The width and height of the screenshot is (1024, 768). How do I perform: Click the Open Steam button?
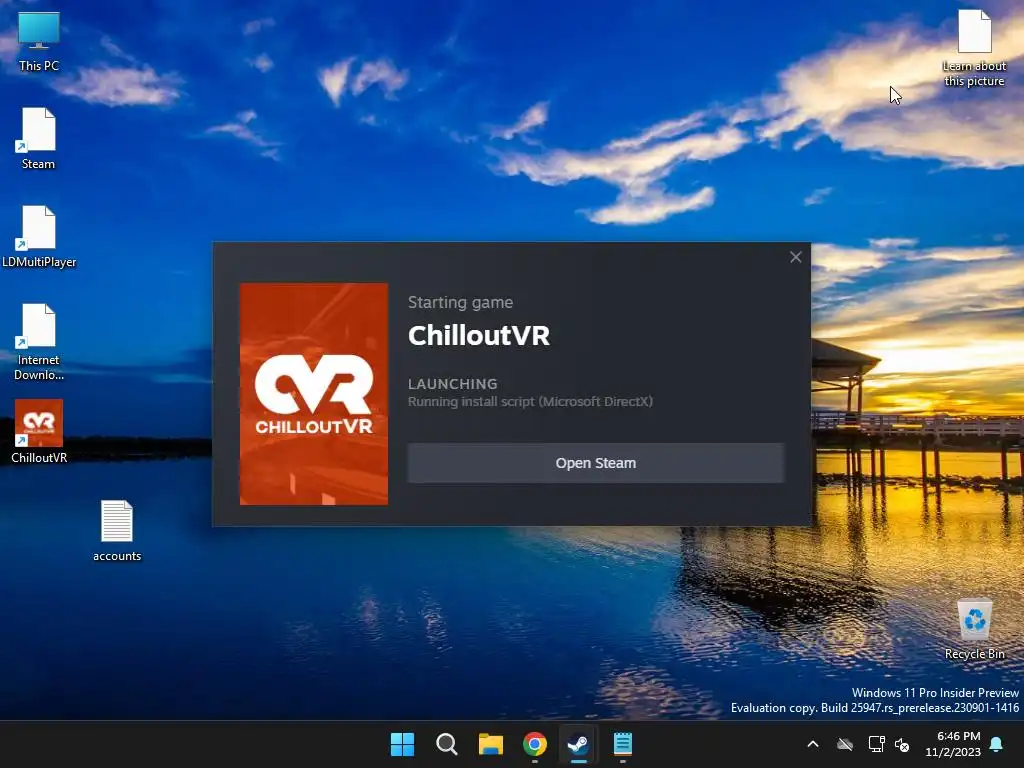pos(596,463)
